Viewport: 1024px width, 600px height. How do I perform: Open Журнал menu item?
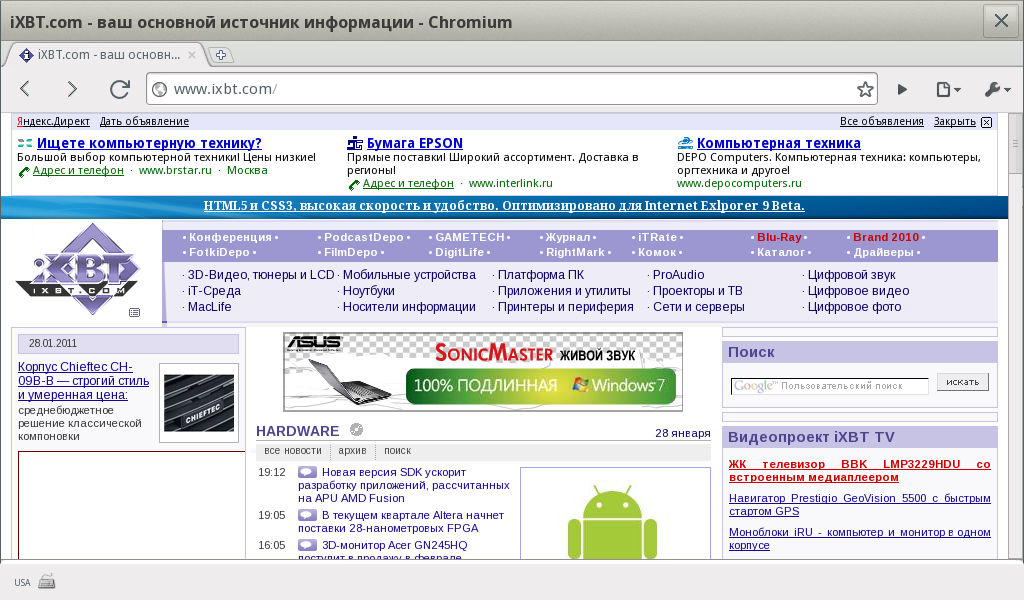[568, 237]
